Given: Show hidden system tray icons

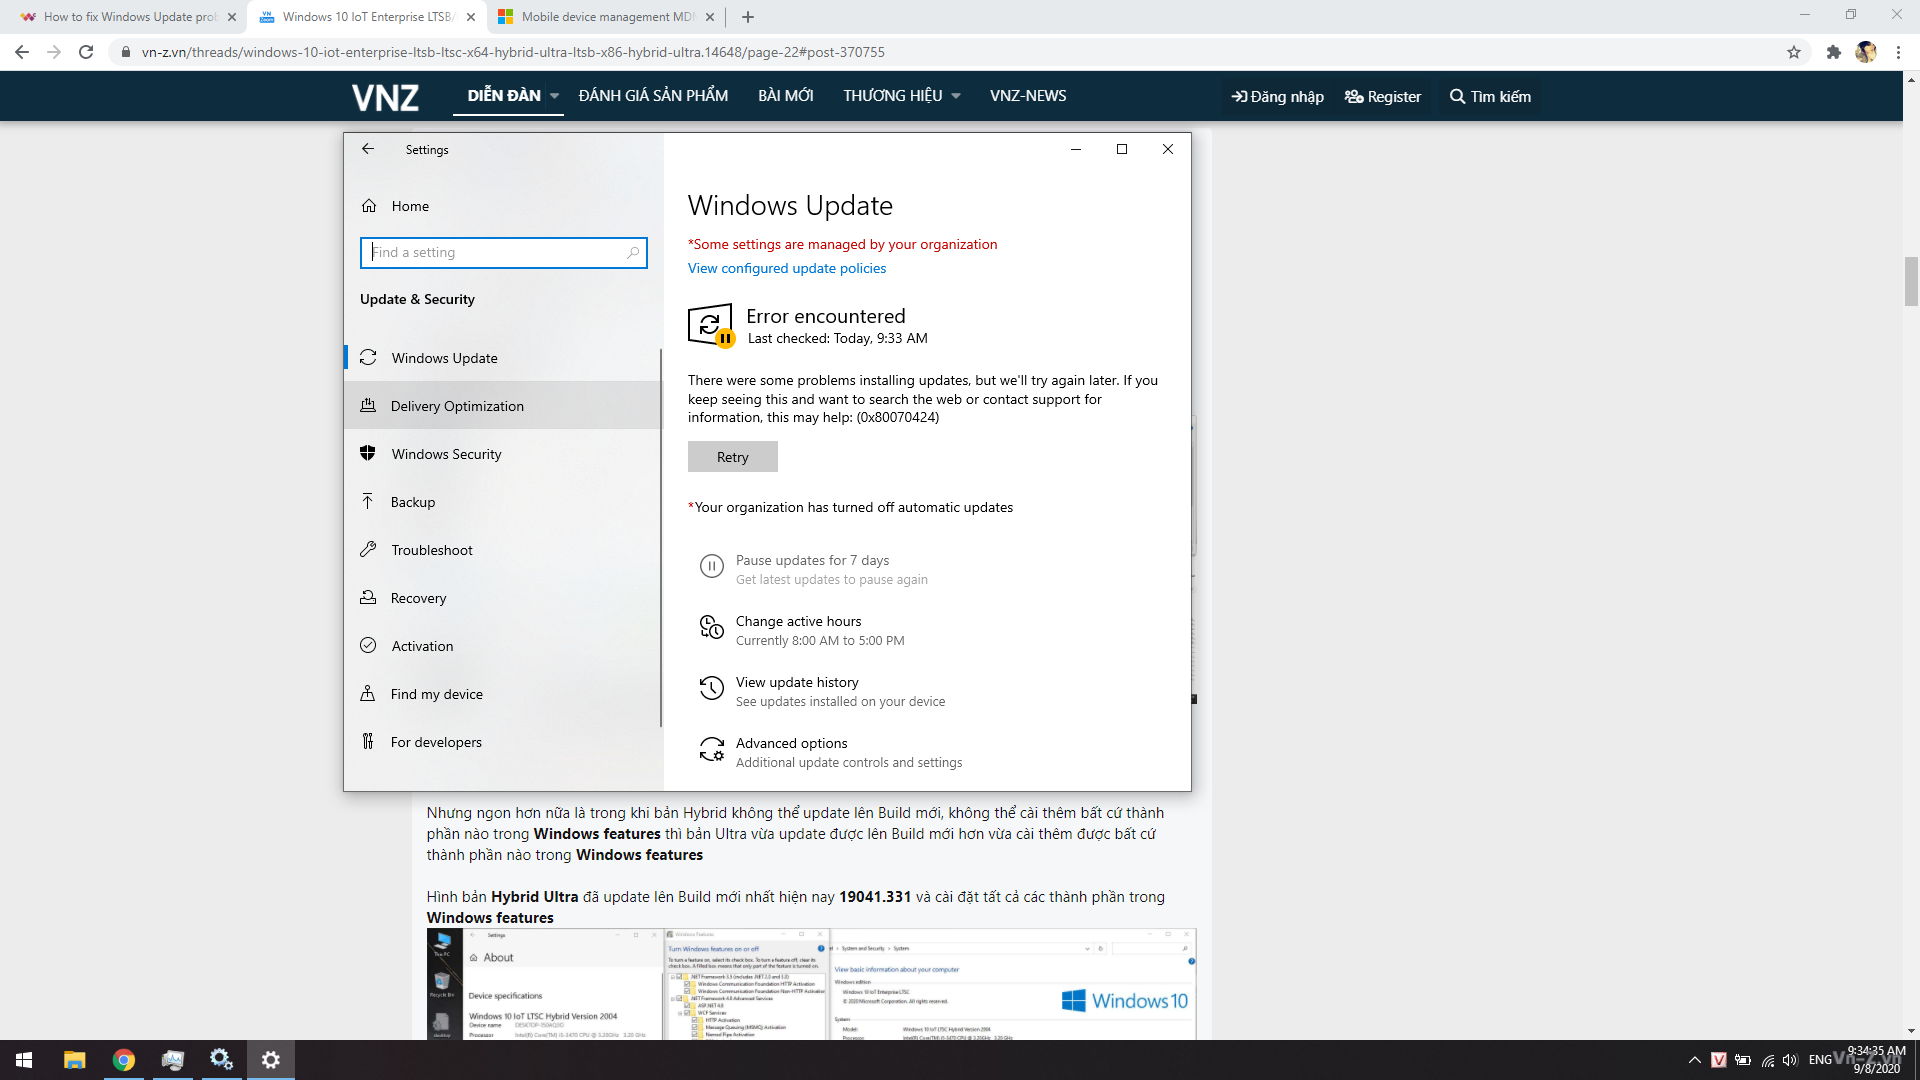Looking at the screenshot, I should [x=1694, y=1060].
